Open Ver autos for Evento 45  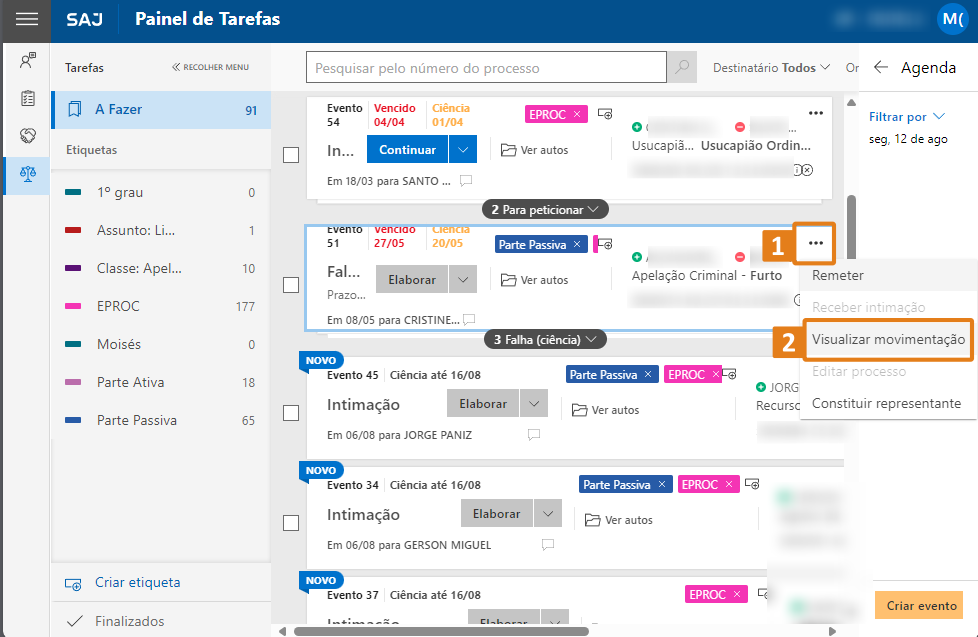click(x=606, y=409)
